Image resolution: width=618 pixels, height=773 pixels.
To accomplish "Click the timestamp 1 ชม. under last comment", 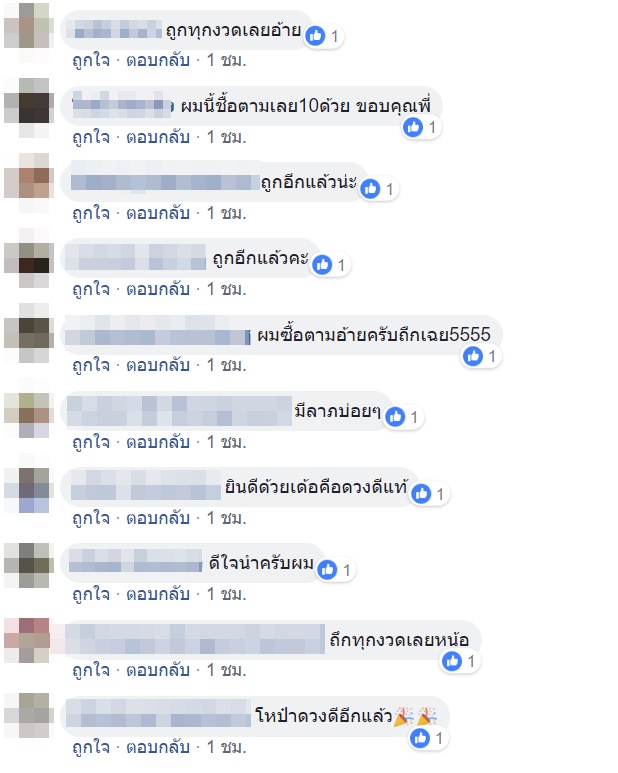I will (x=226, y=747).
